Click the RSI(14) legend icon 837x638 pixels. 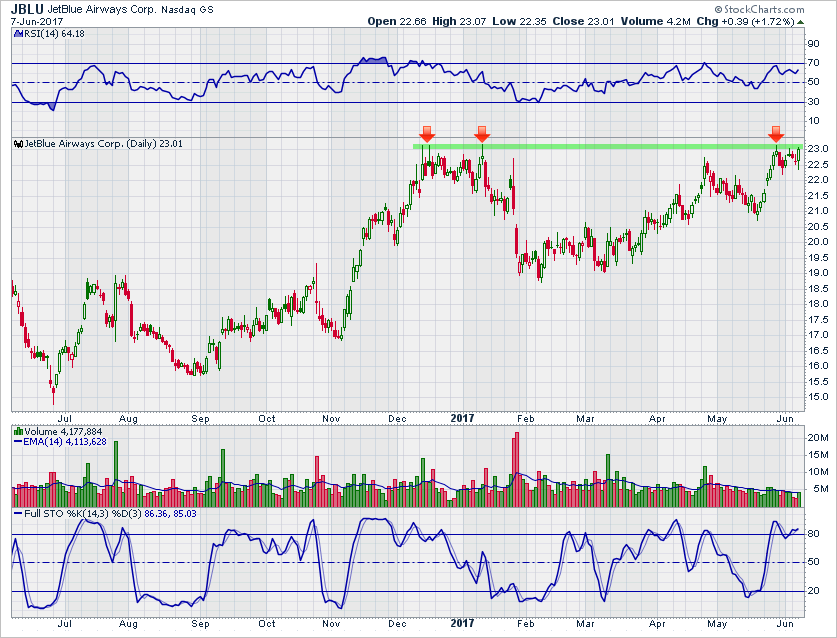tap(18, 36)
